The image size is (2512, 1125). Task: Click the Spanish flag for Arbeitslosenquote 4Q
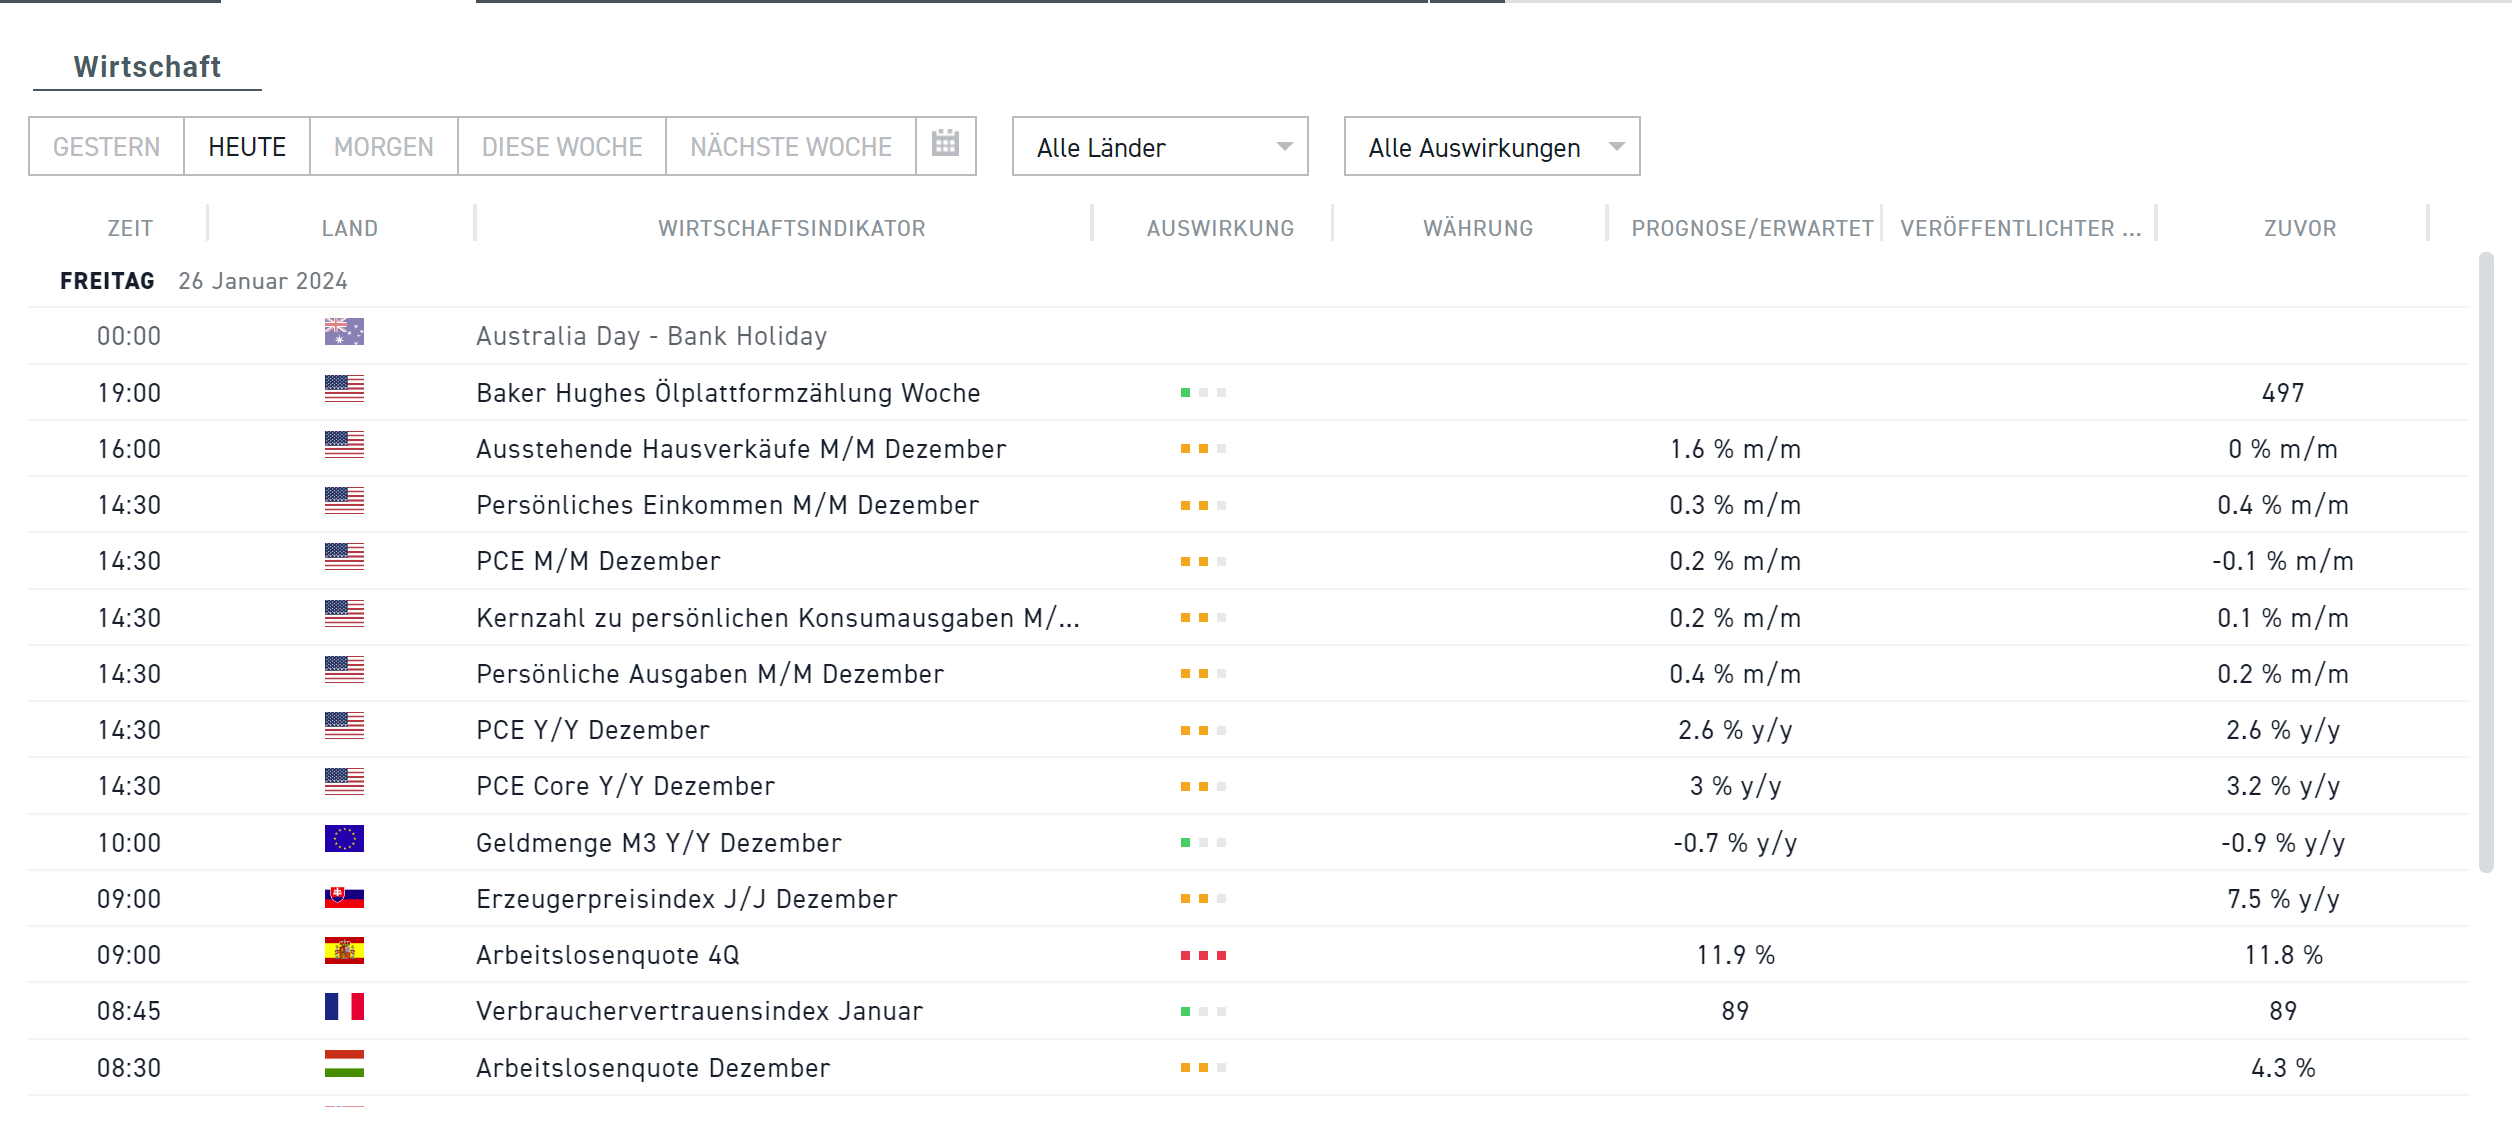pos(344,951)
